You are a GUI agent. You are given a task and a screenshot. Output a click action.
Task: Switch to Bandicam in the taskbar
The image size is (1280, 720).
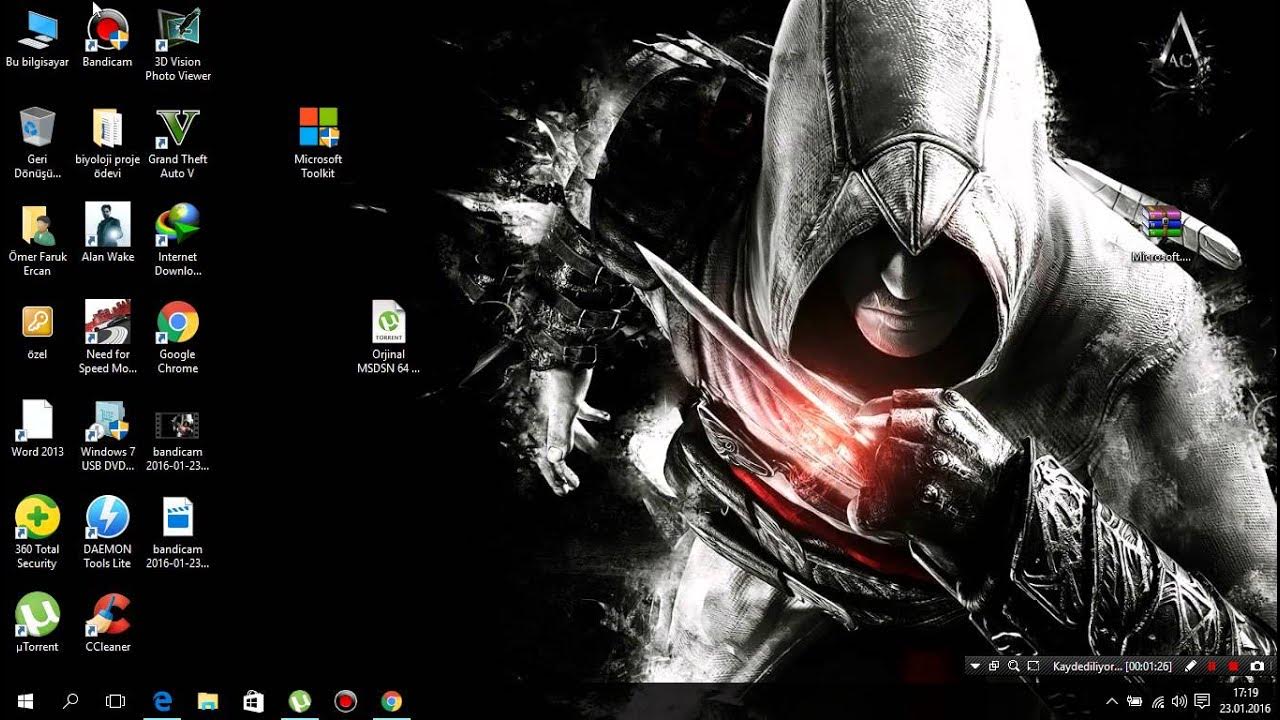click(x=345, y=701)
